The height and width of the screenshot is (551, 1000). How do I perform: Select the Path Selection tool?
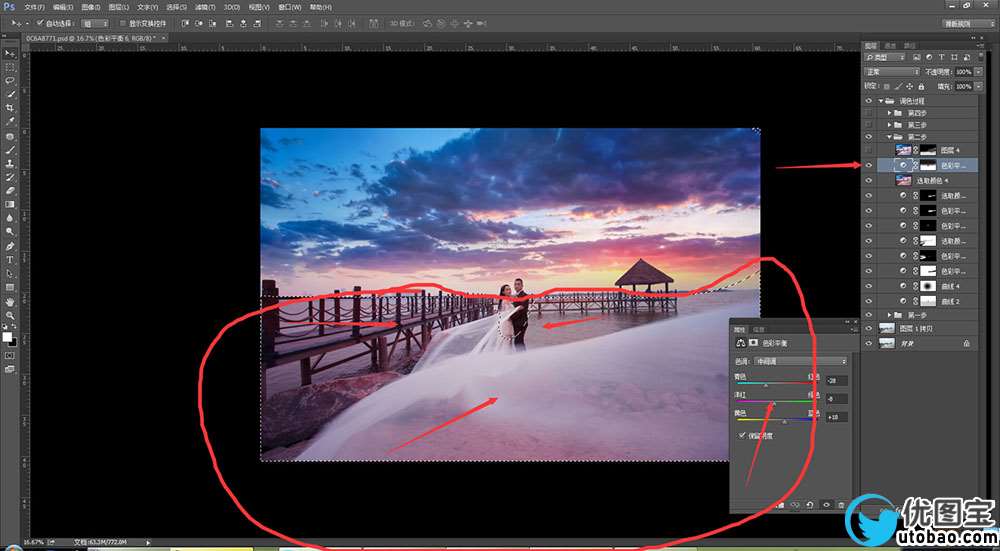[x=10, y=274]
